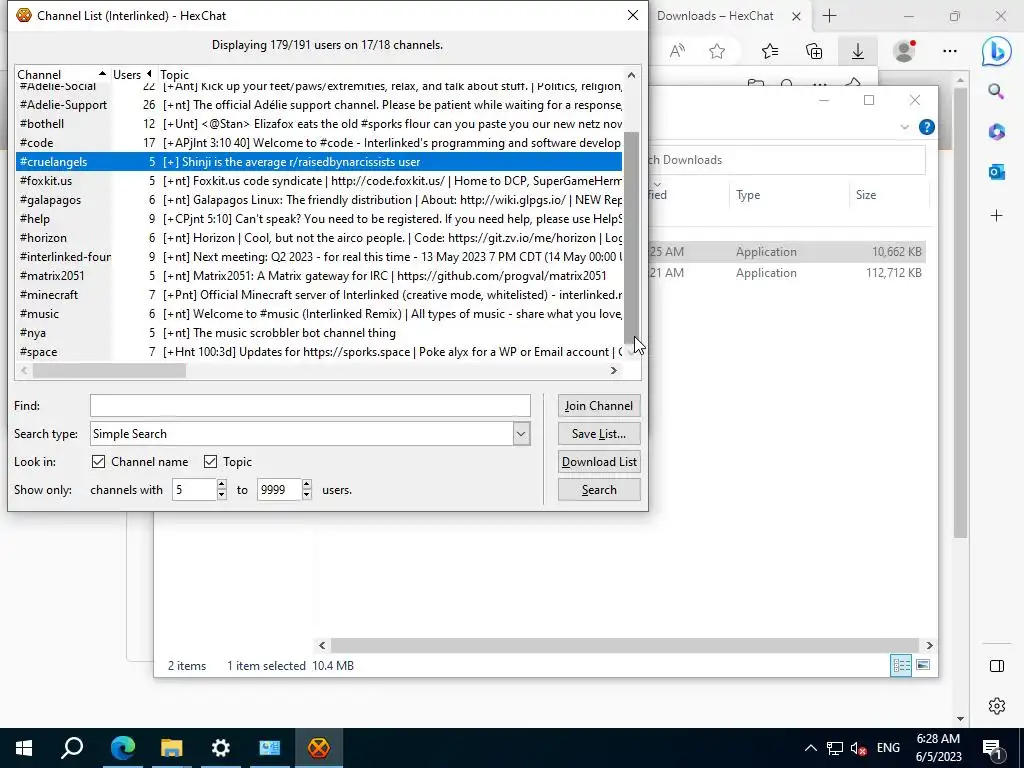
Task: Open Bing Chat sidebar icon
Action: [x=997, y=51]
